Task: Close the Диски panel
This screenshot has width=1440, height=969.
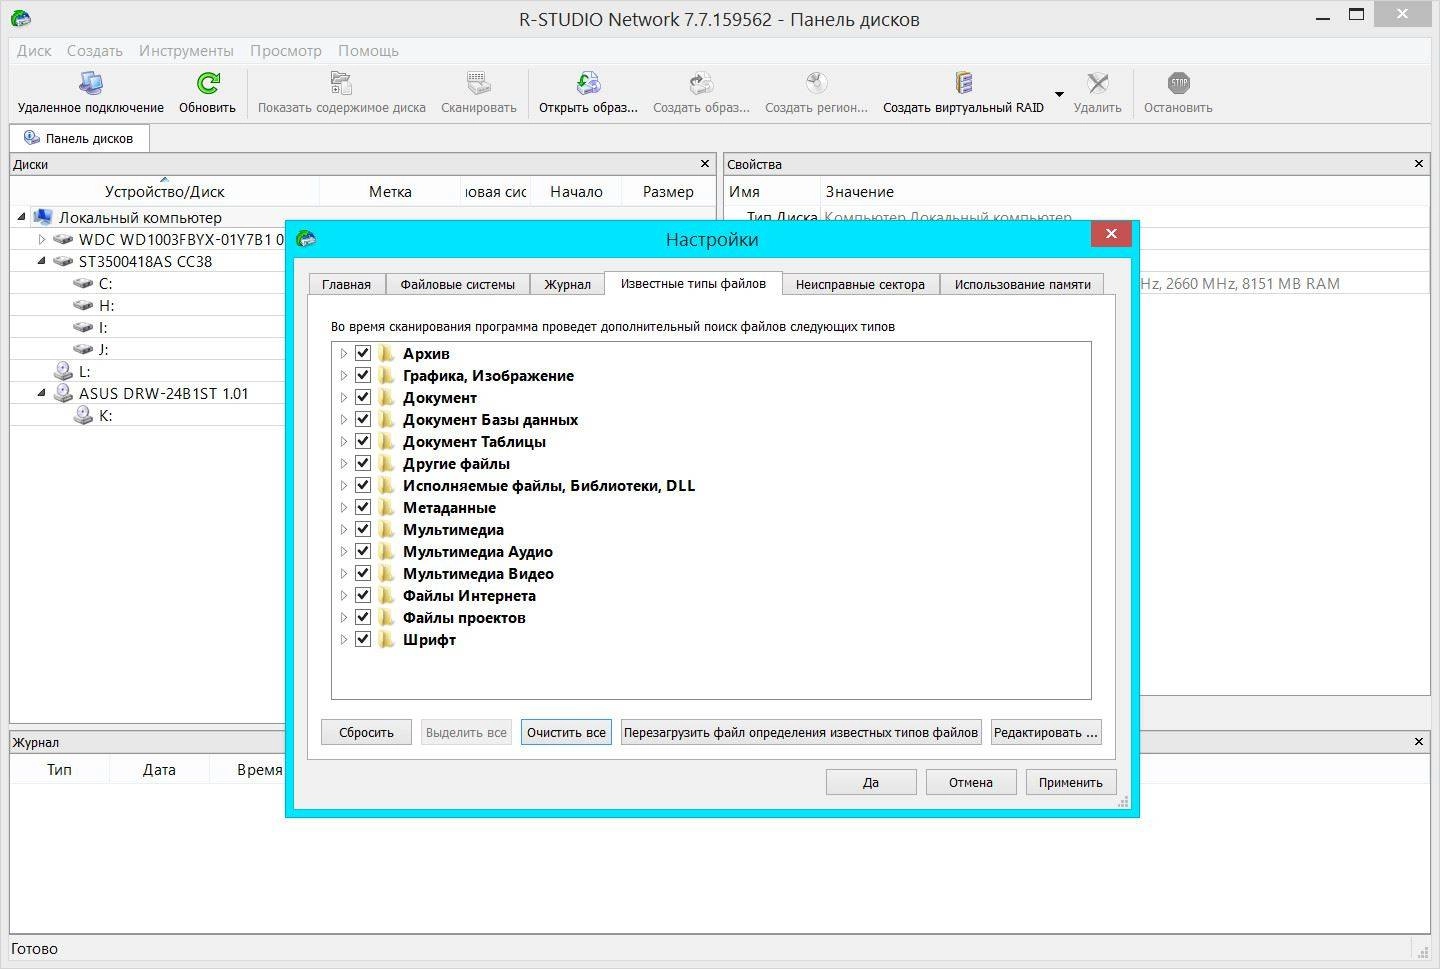Action: coord(705,163)
